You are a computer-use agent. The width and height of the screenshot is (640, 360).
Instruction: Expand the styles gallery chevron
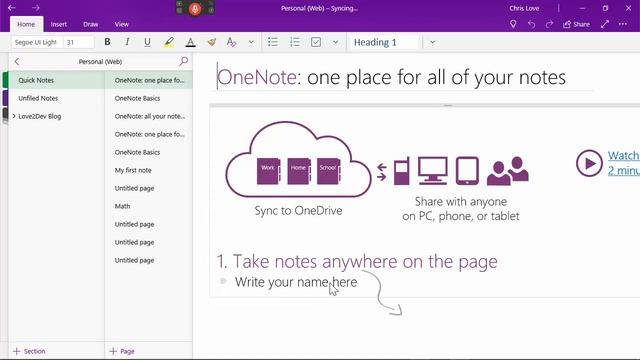(433, 42)
